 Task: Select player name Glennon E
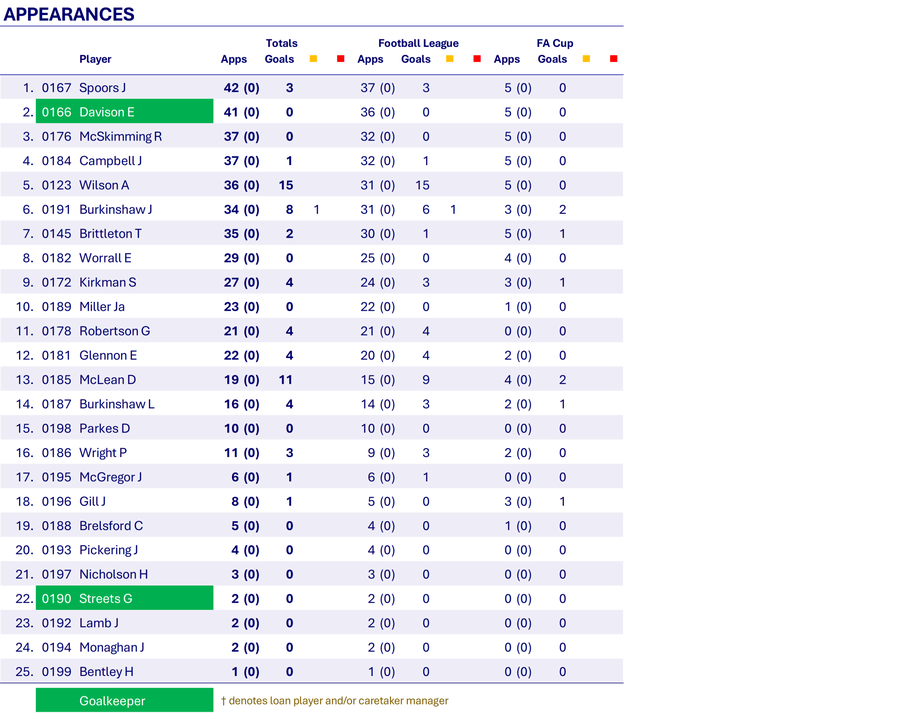[108, 355]
